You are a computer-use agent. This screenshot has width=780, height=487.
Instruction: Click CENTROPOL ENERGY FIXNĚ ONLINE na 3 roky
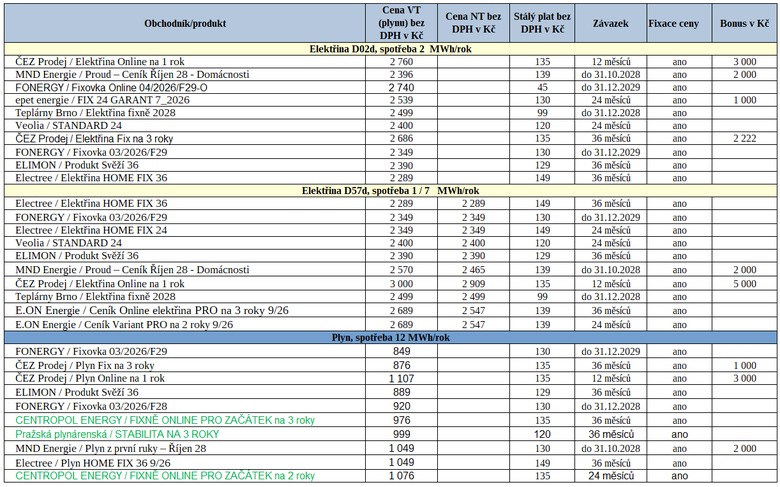[x=165, y=420]
